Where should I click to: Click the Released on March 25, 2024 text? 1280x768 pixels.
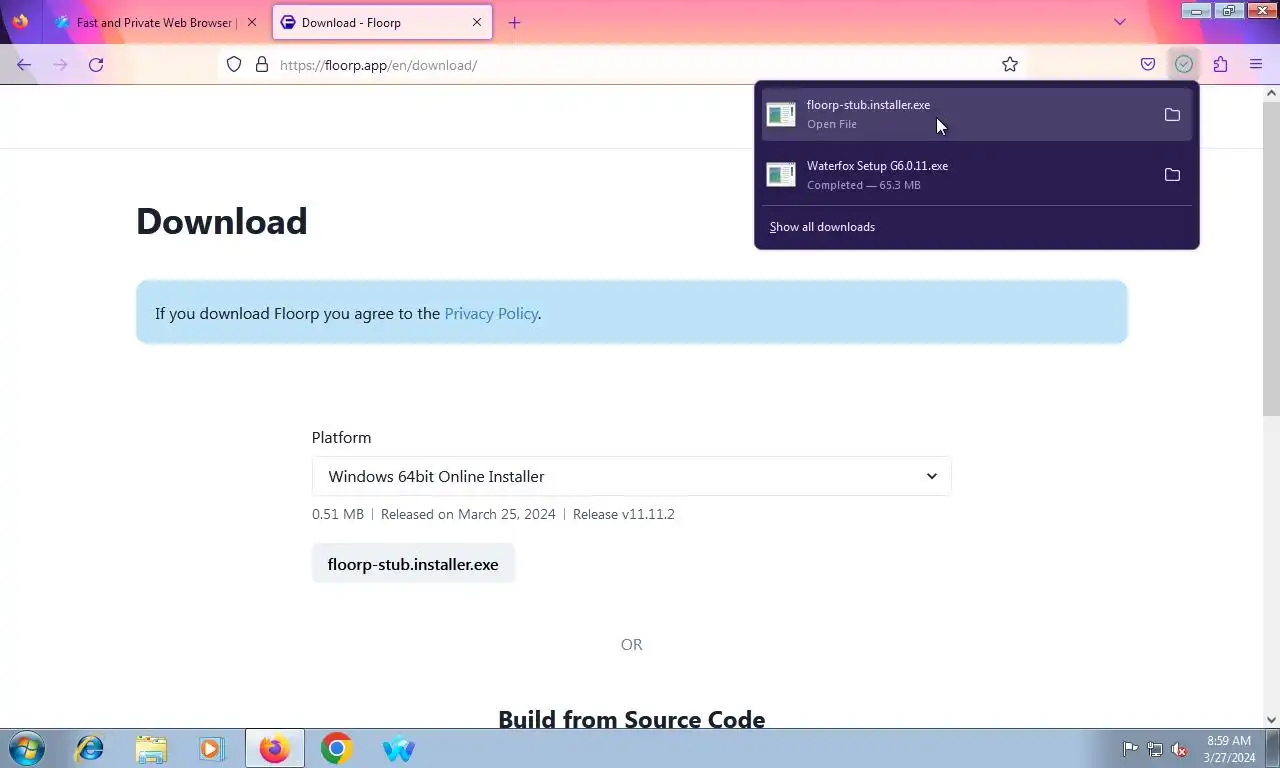(468, 514)
